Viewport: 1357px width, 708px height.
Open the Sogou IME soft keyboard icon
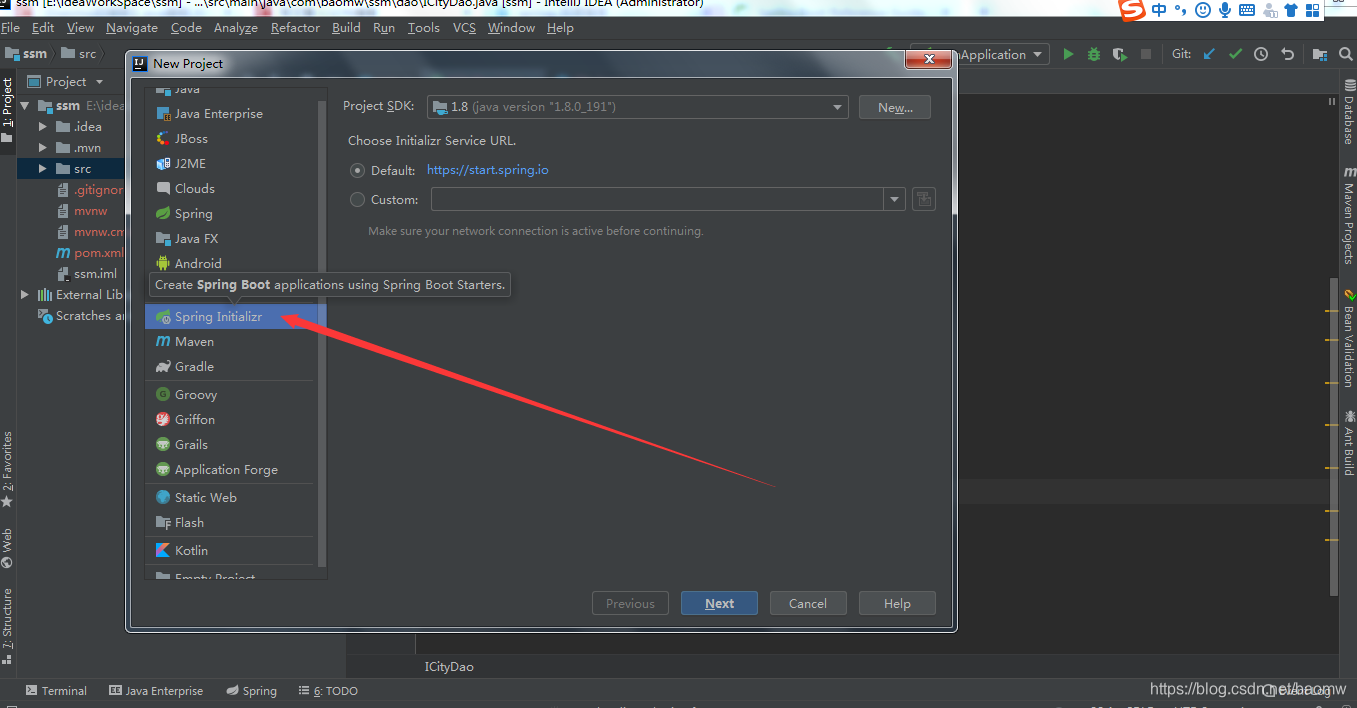1247,10
